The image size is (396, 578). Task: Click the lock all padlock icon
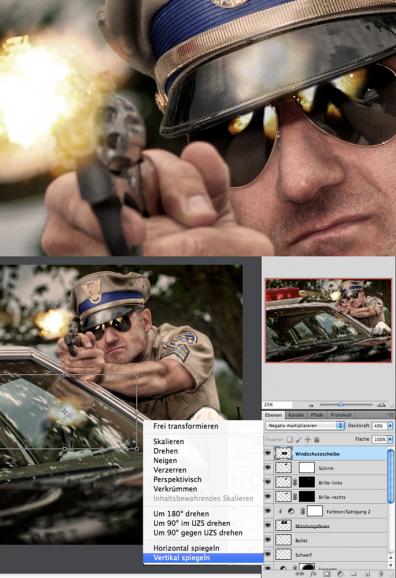[x=316, y=439]
